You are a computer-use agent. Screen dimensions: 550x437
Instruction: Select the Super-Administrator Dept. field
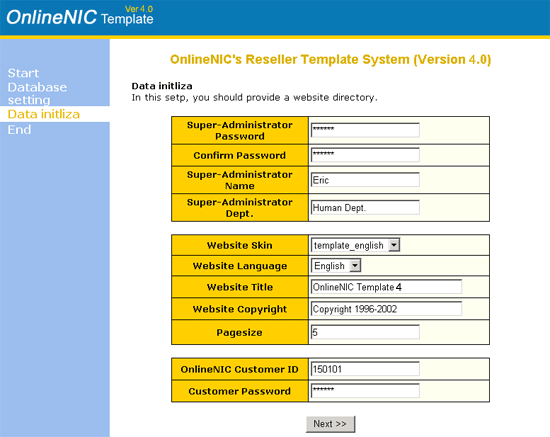point(365,207)
